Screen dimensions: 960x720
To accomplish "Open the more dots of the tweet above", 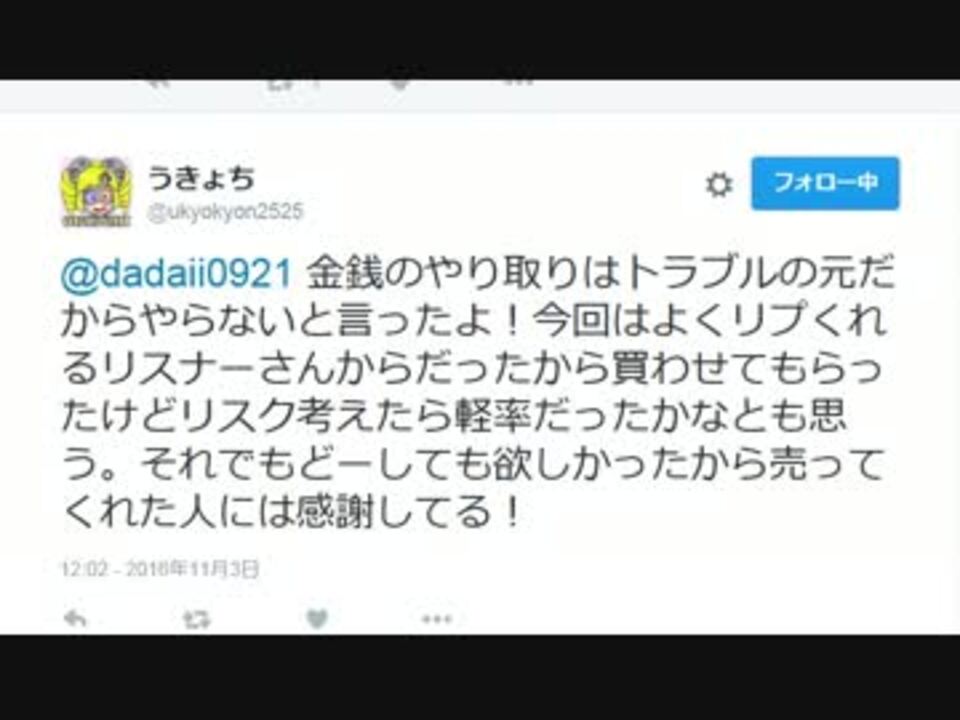I will pyautogui.click(x=519, y=81).
